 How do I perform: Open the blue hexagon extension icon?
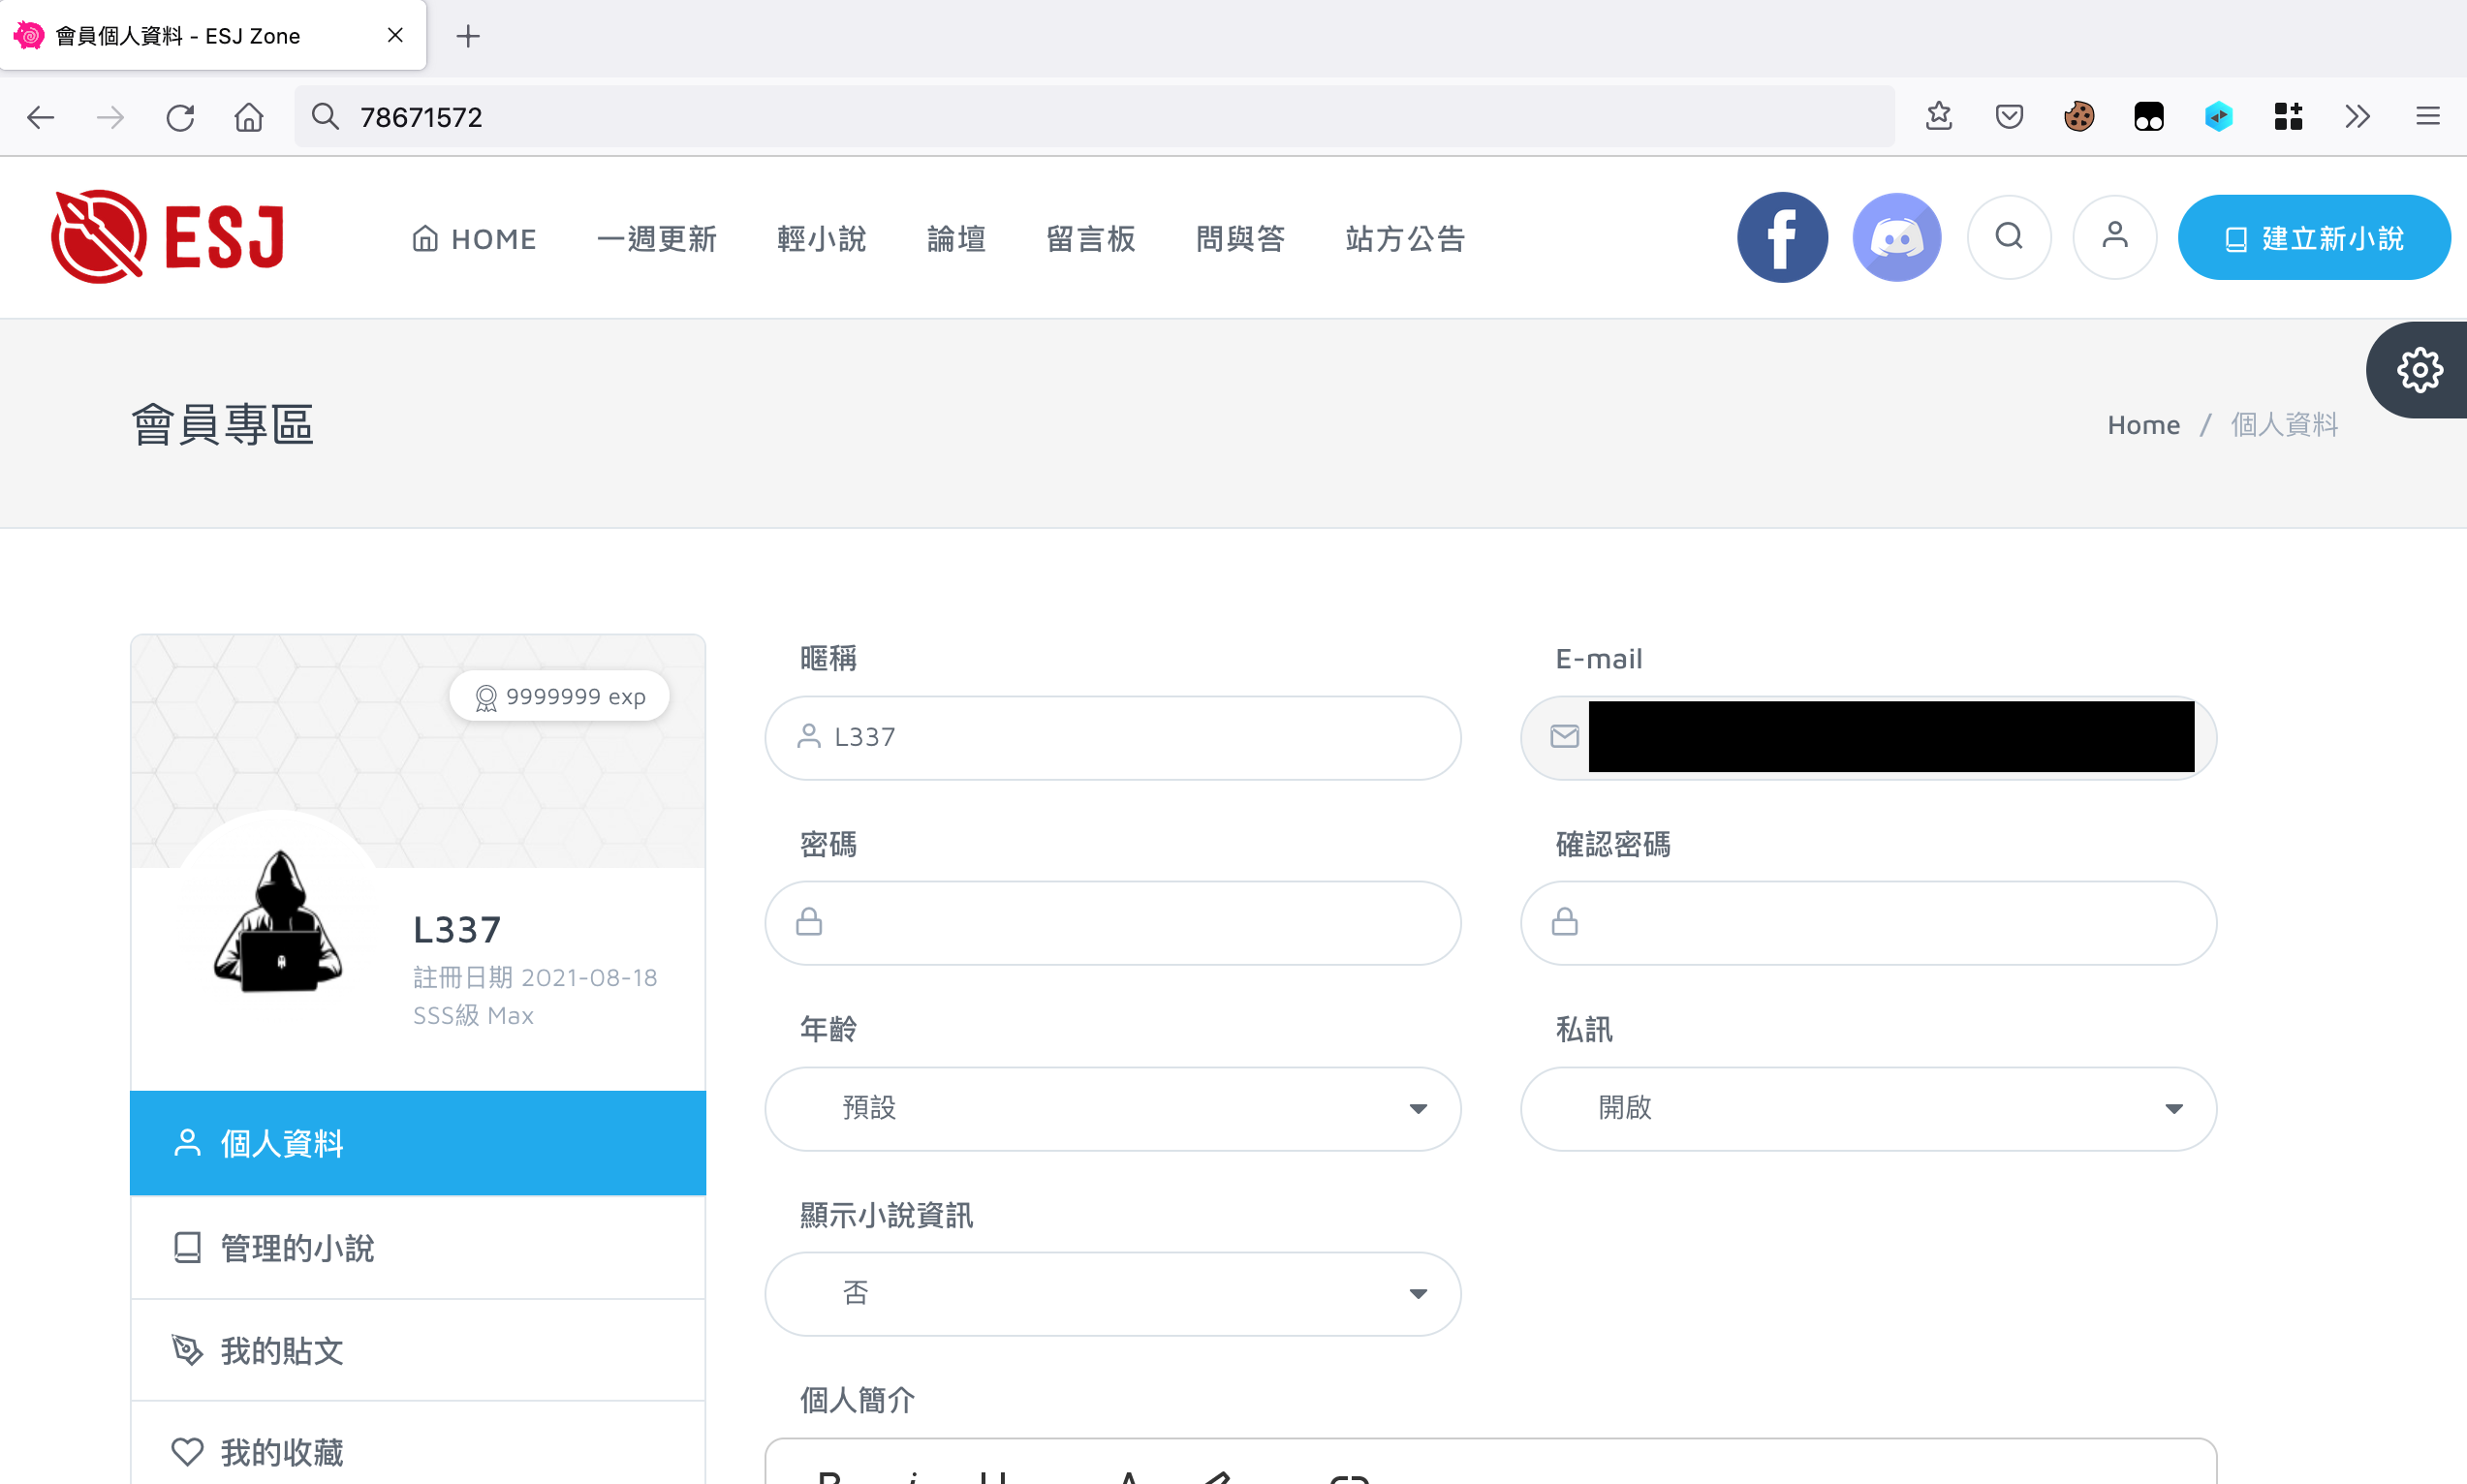(2218, 116)
